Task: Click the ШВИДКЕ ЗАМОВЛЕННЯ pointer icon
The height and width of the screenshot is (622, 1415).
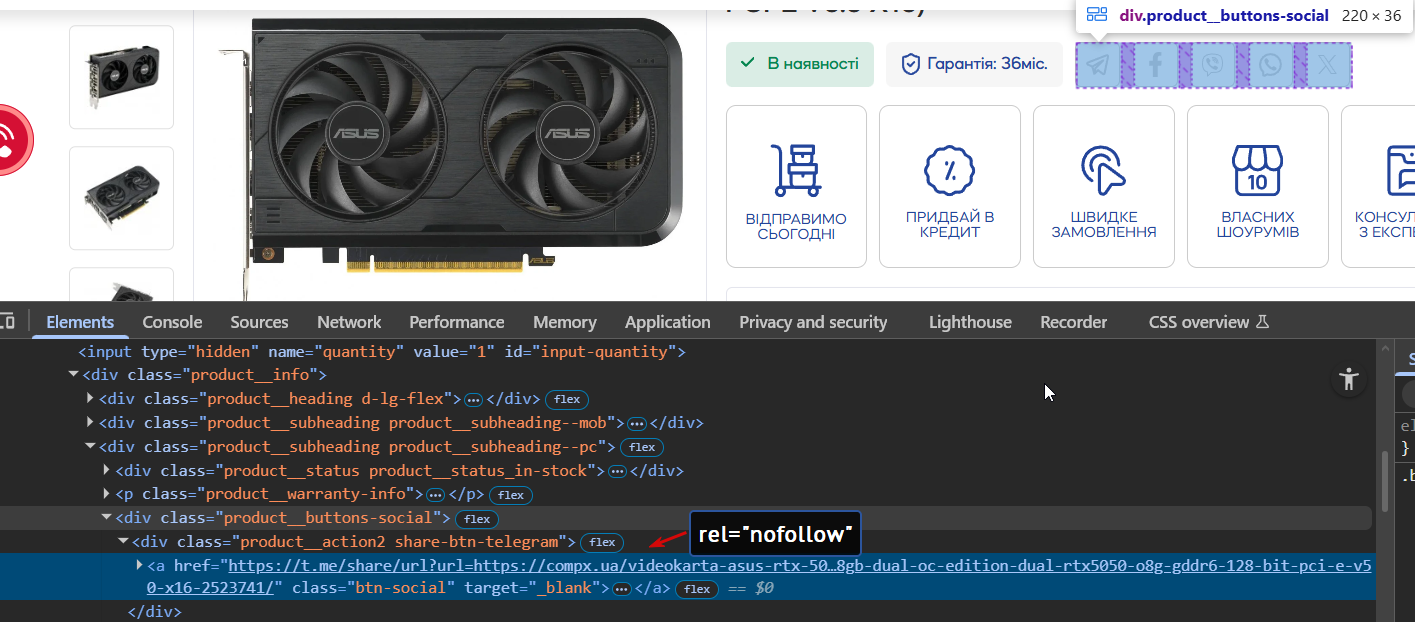Action: tap(1103, 170)
